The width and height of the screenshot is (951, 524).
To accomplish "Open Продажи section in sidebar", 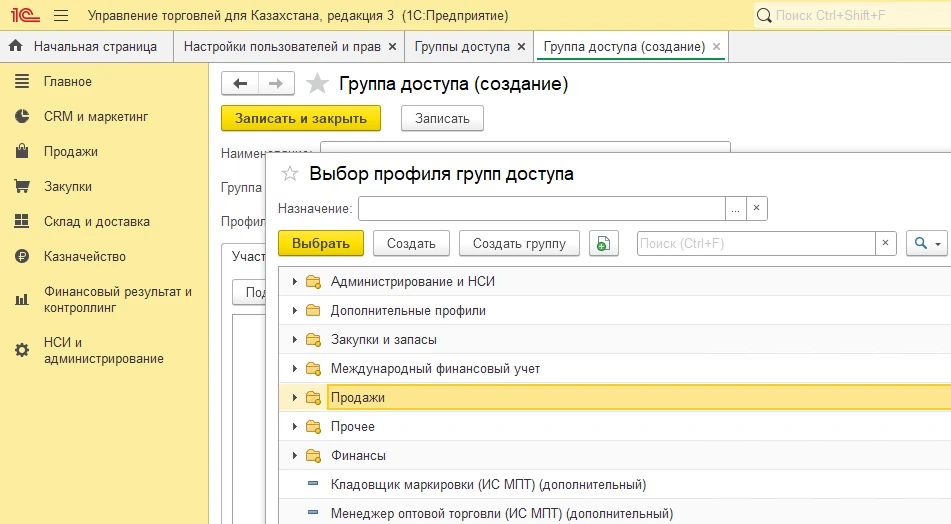I will 70,152.
